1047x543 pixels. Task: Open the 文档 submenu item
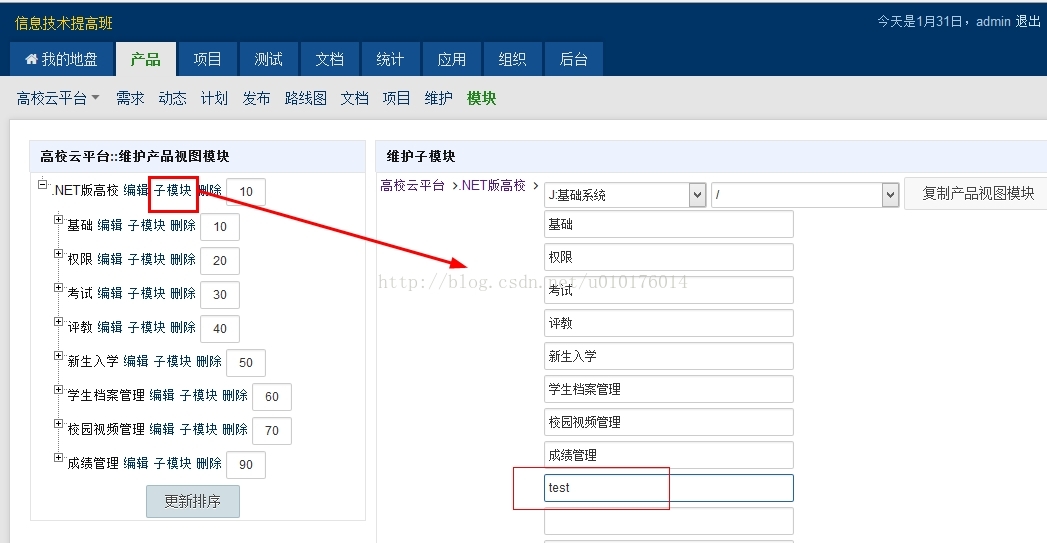click(355, 98)
